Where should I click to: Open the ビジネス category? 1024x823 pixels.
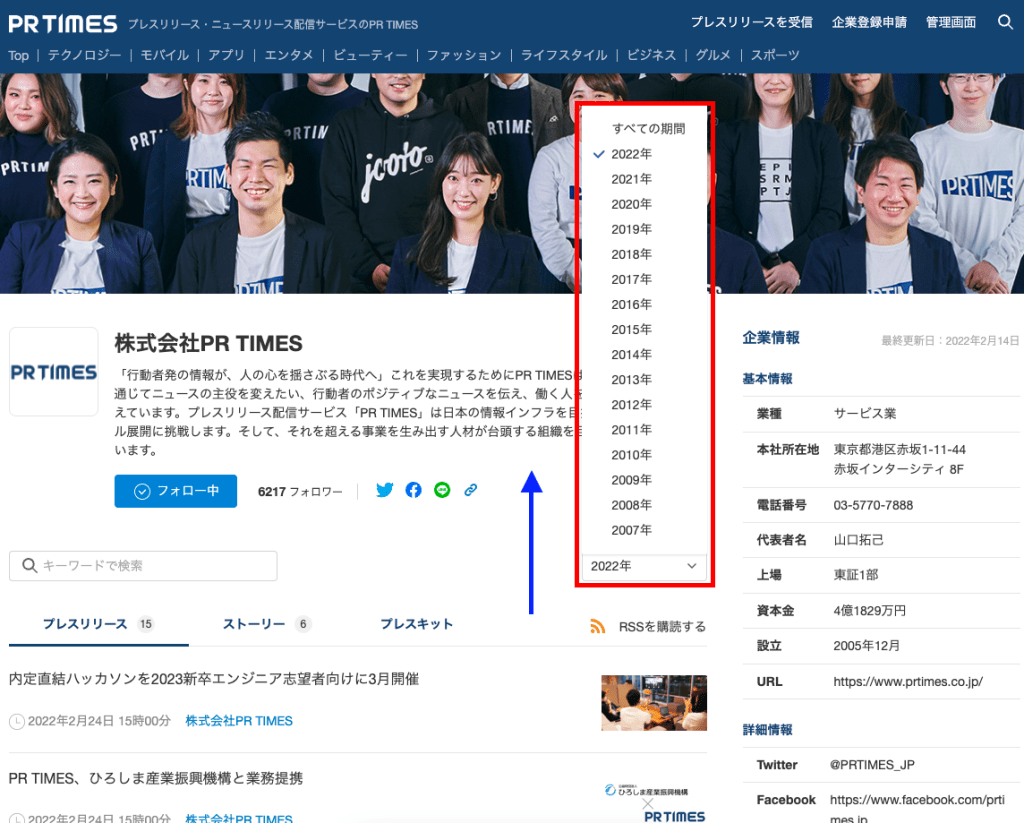[651, 56]
